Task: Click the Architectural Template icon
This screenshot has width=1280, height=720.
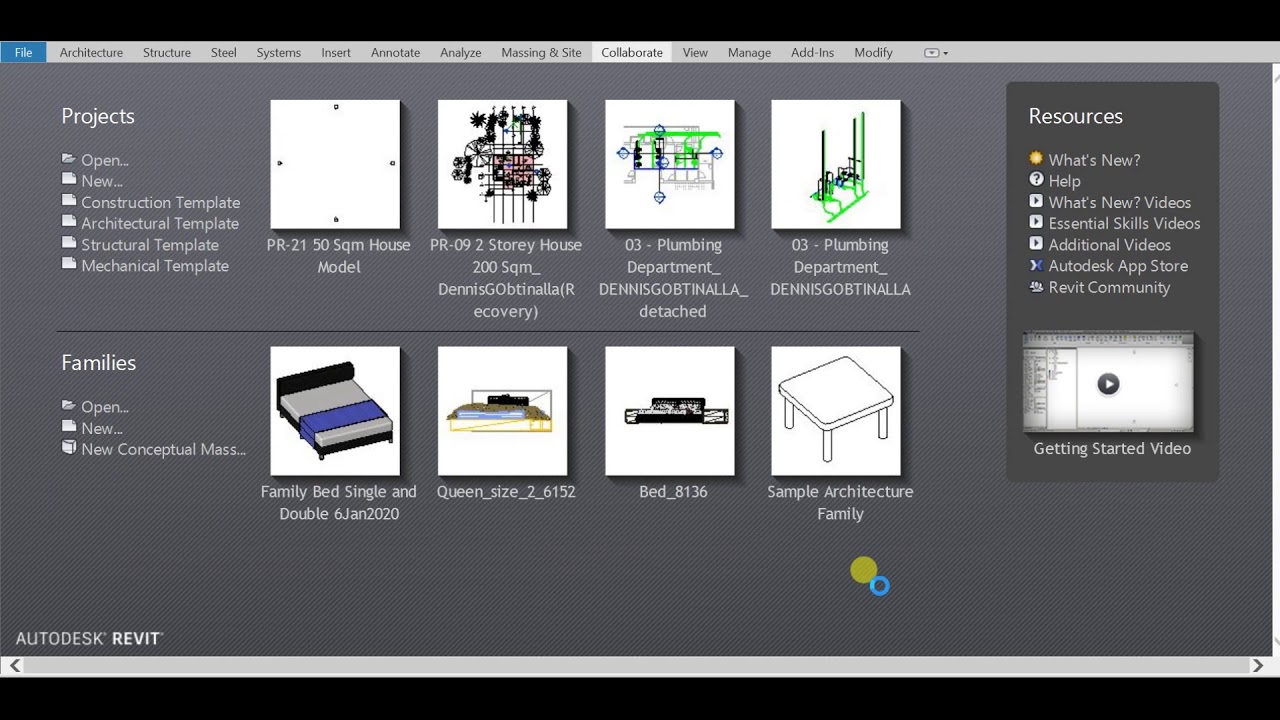Action: pyautogui.click(x=69, y=221)
